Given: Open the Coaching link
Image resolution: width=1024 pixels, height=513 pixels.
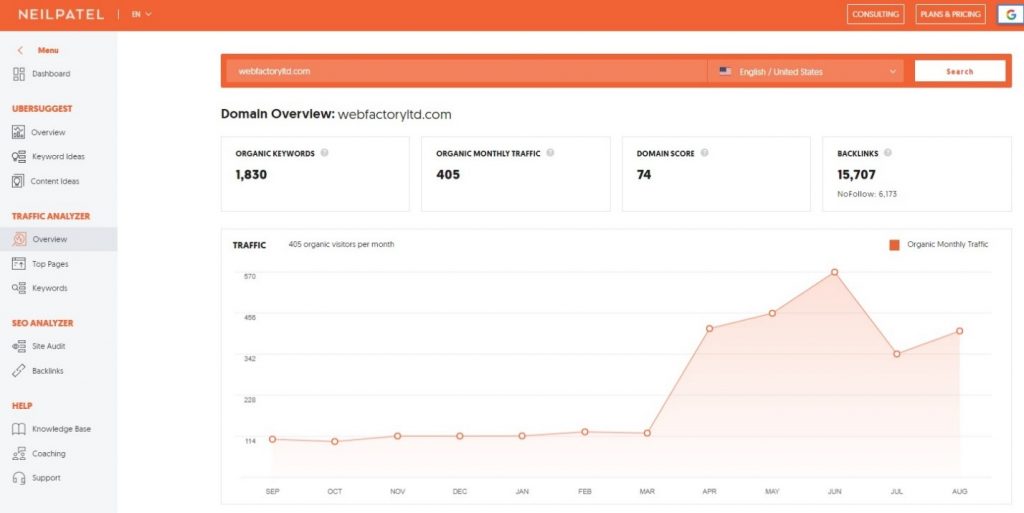Looking at the screenshot, I should coord(49,454).
